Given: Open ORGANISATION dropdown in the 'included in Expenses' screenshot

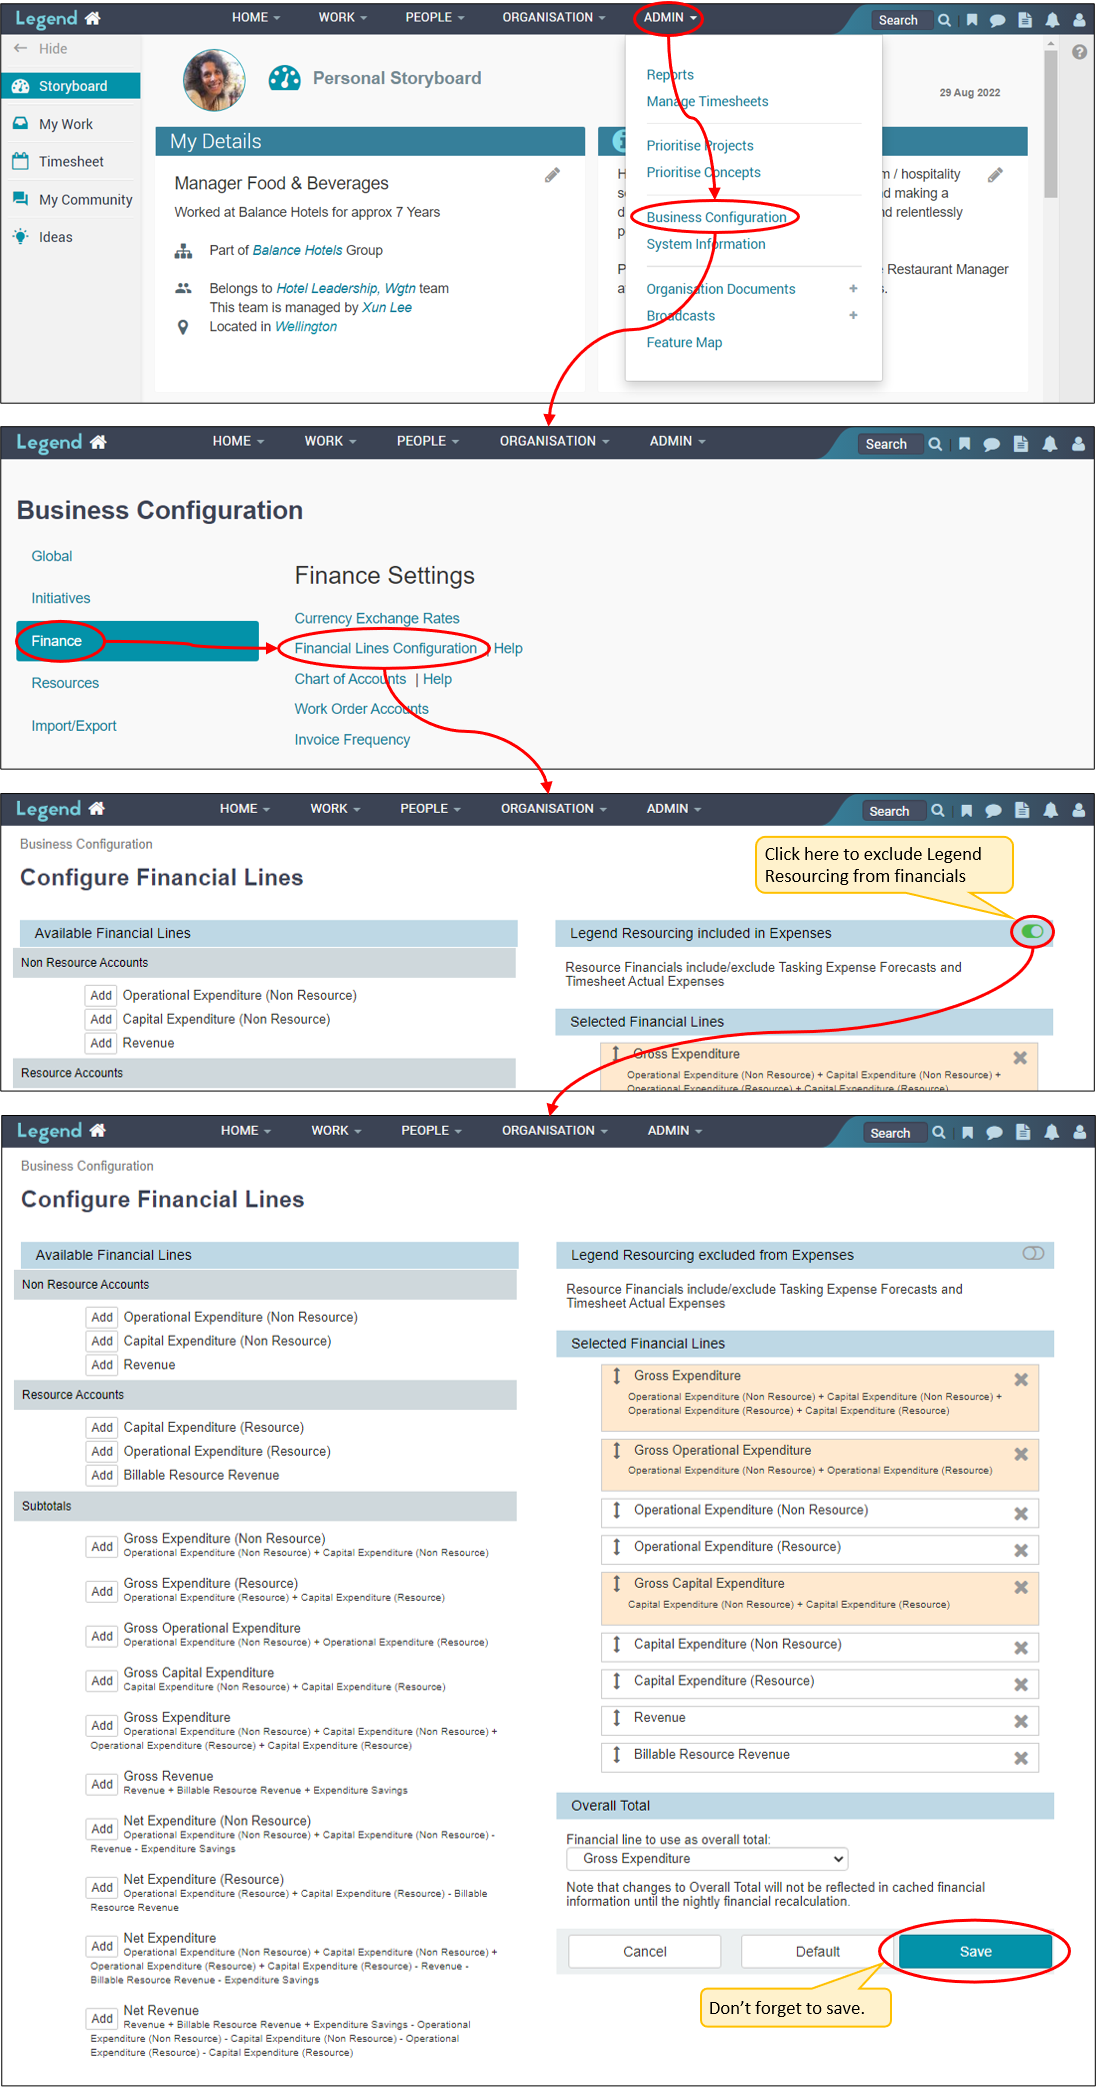Looking at the screenshot, I should (554, 808).
